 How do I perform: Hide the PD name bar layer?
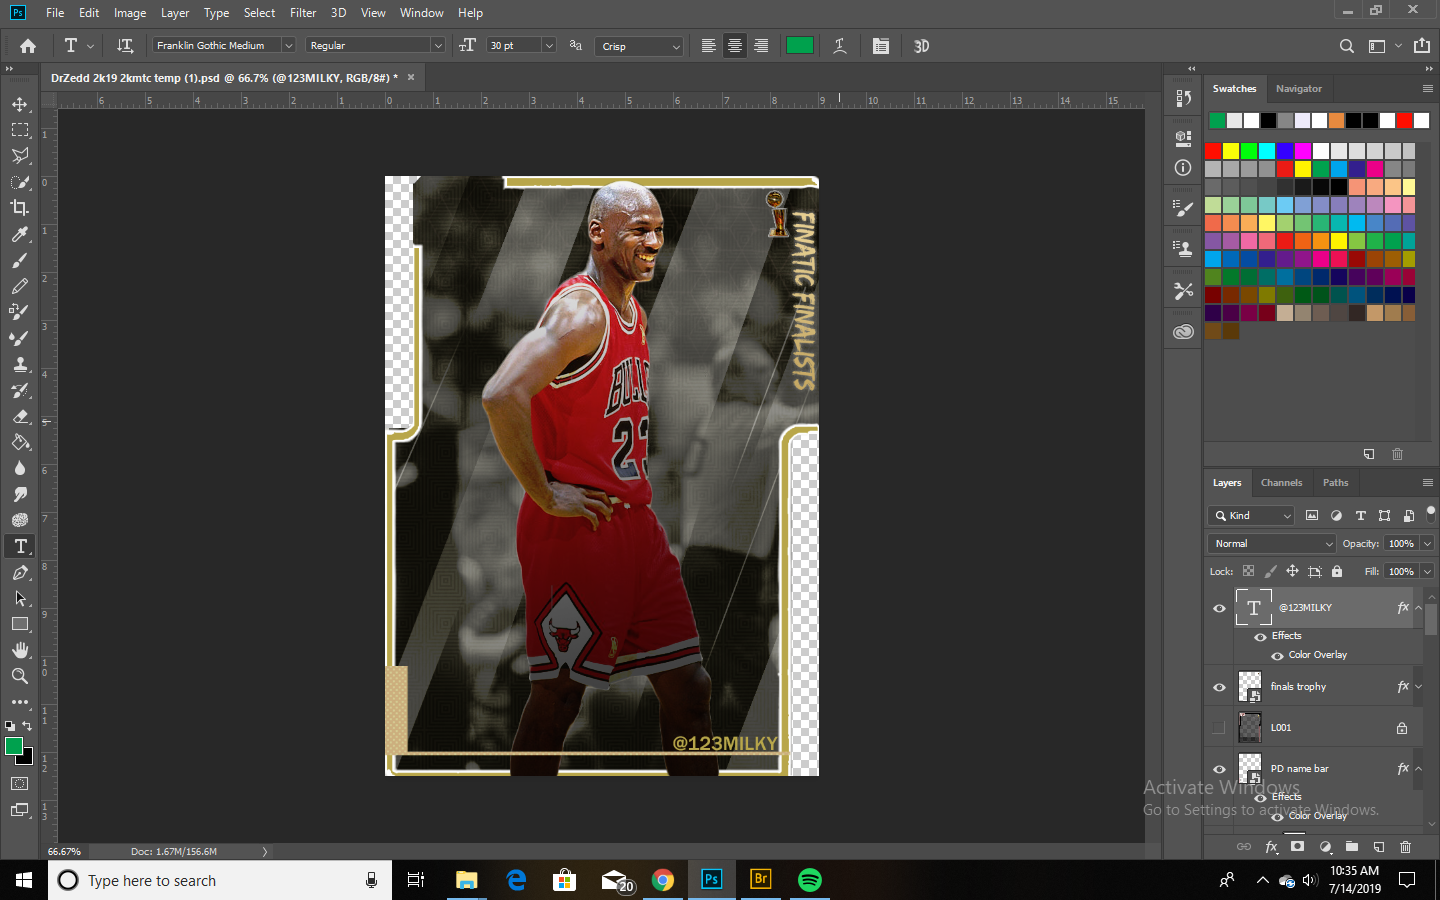pyautogui.click(x=1219, y=769)
